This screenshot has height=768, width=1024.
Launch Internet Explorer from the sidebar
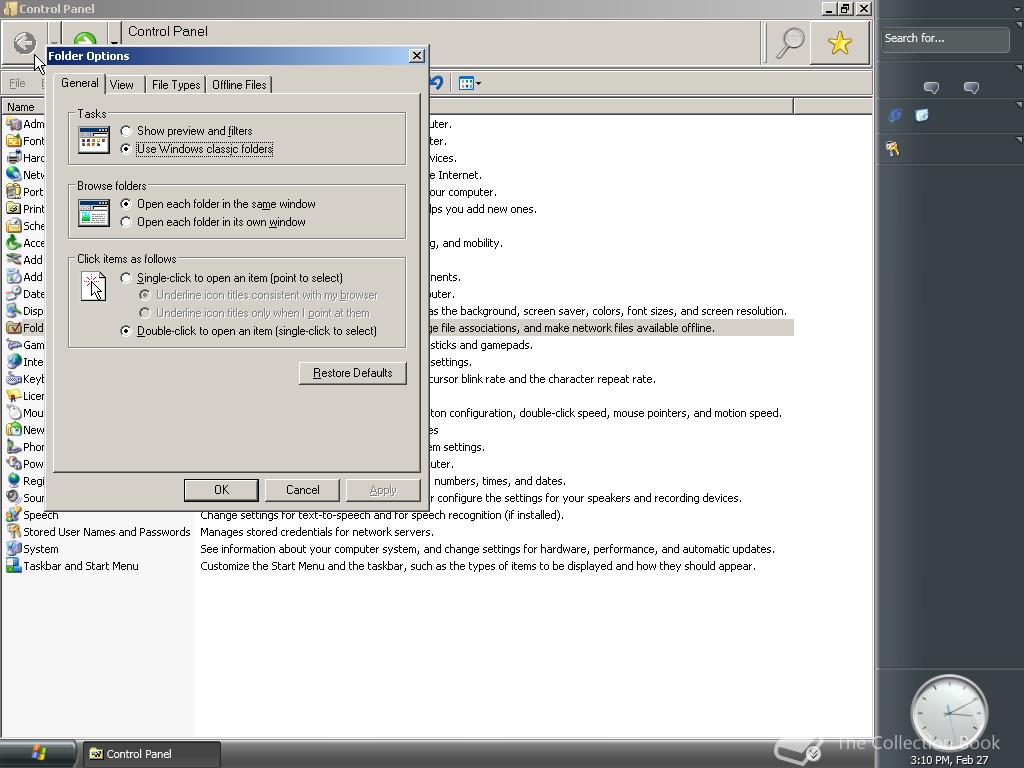coord(895,116)
